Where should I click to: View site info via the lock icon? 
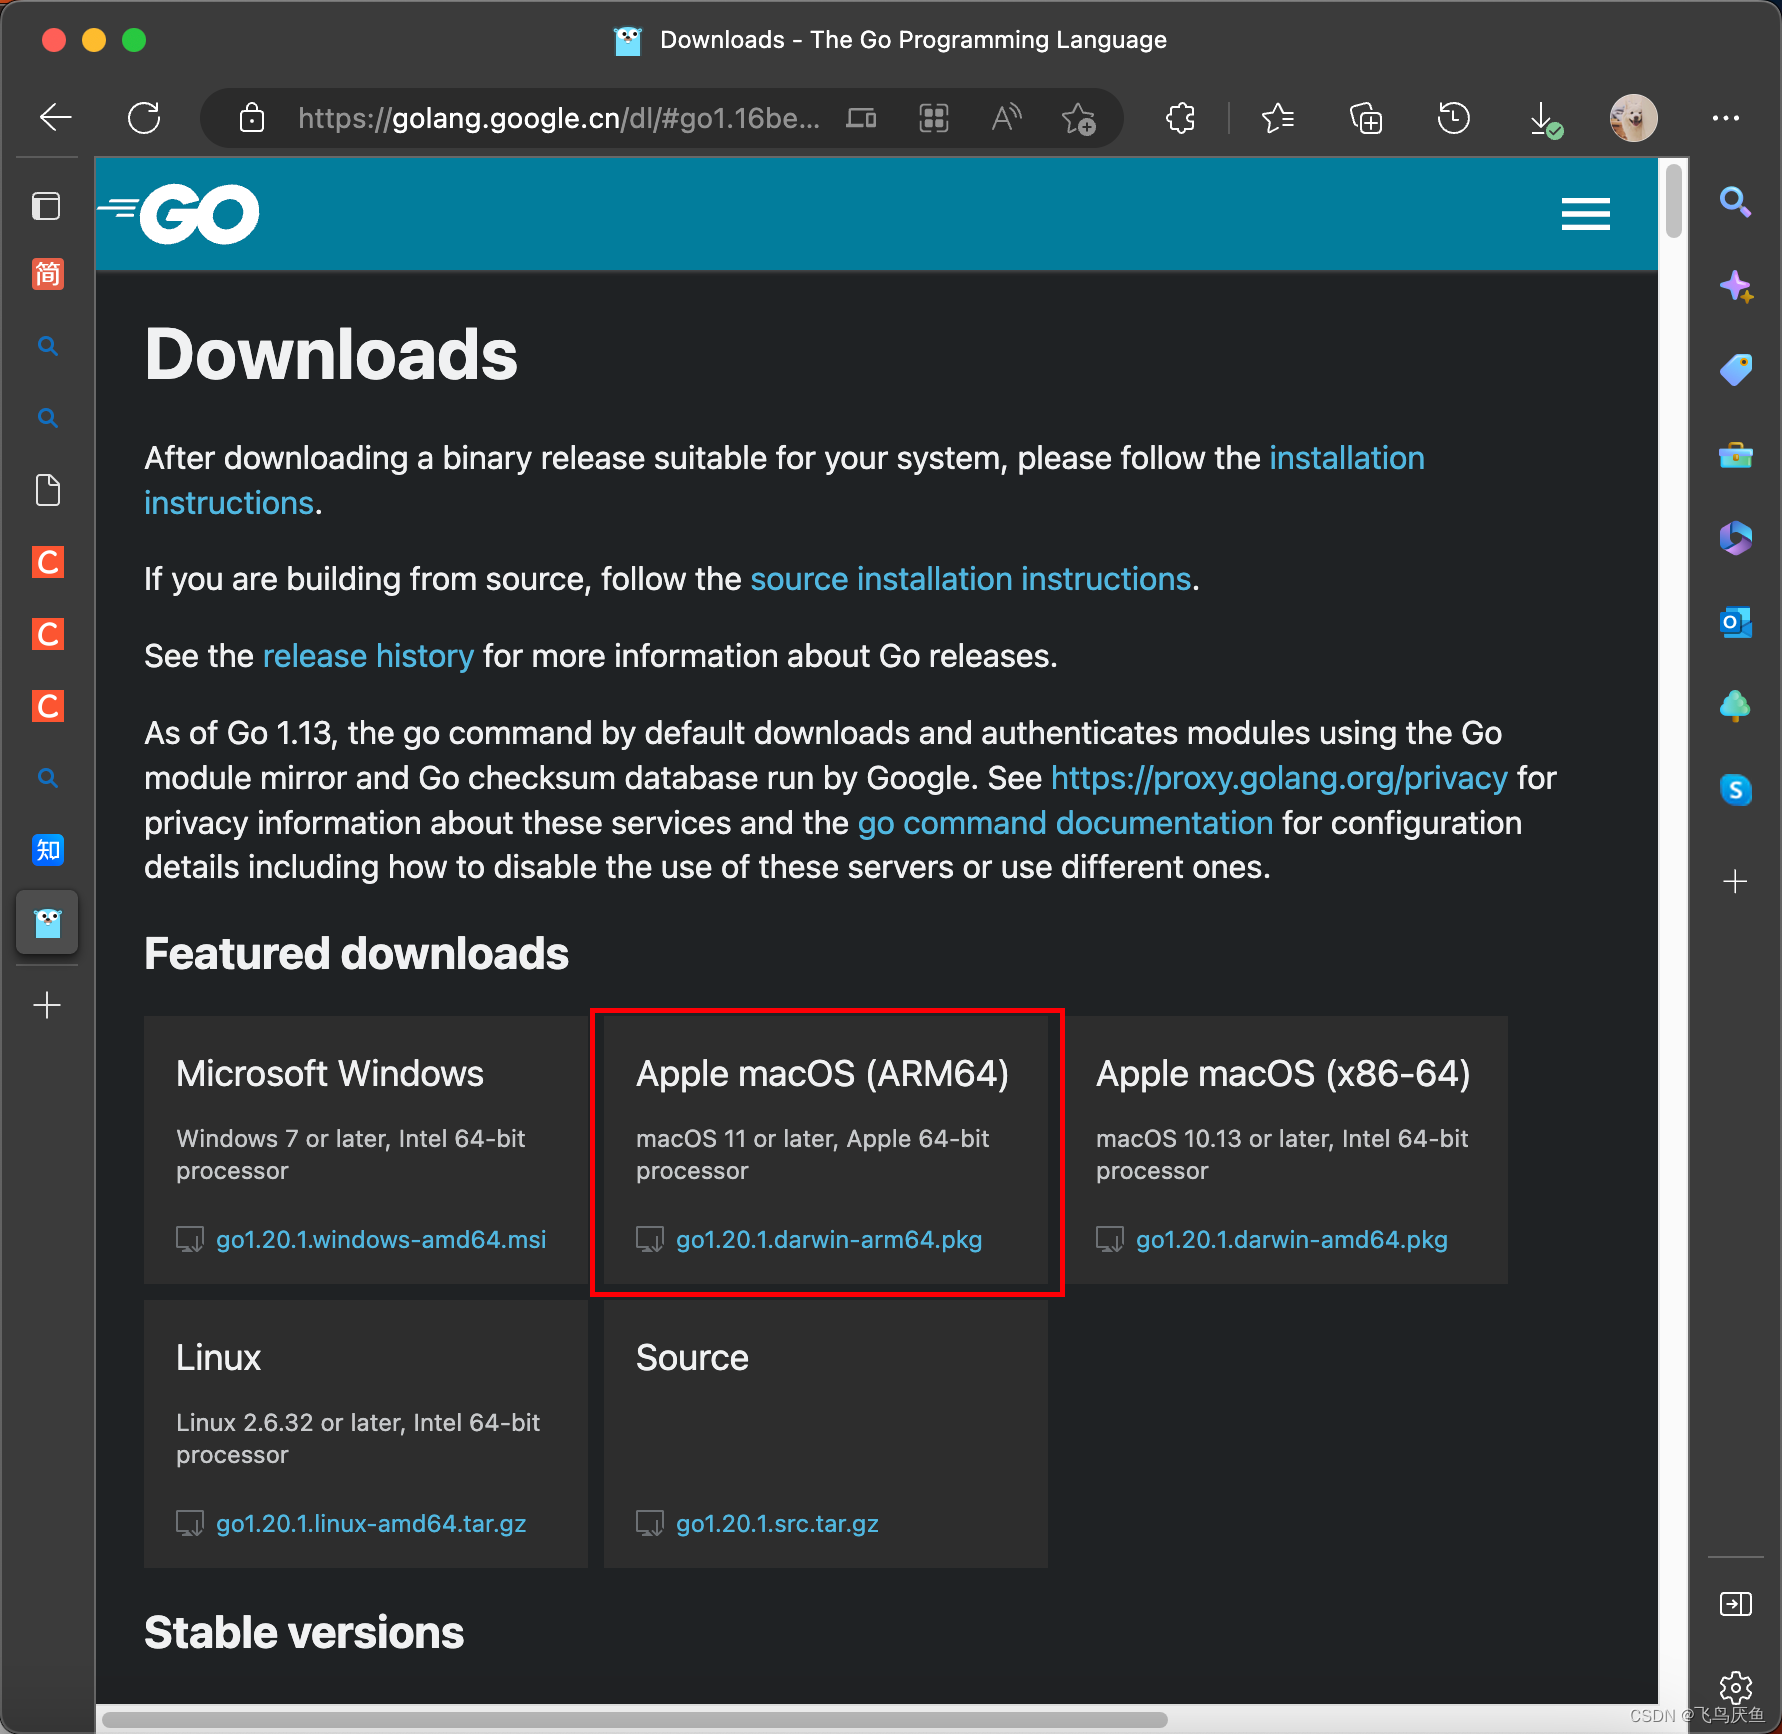point(252,118)
